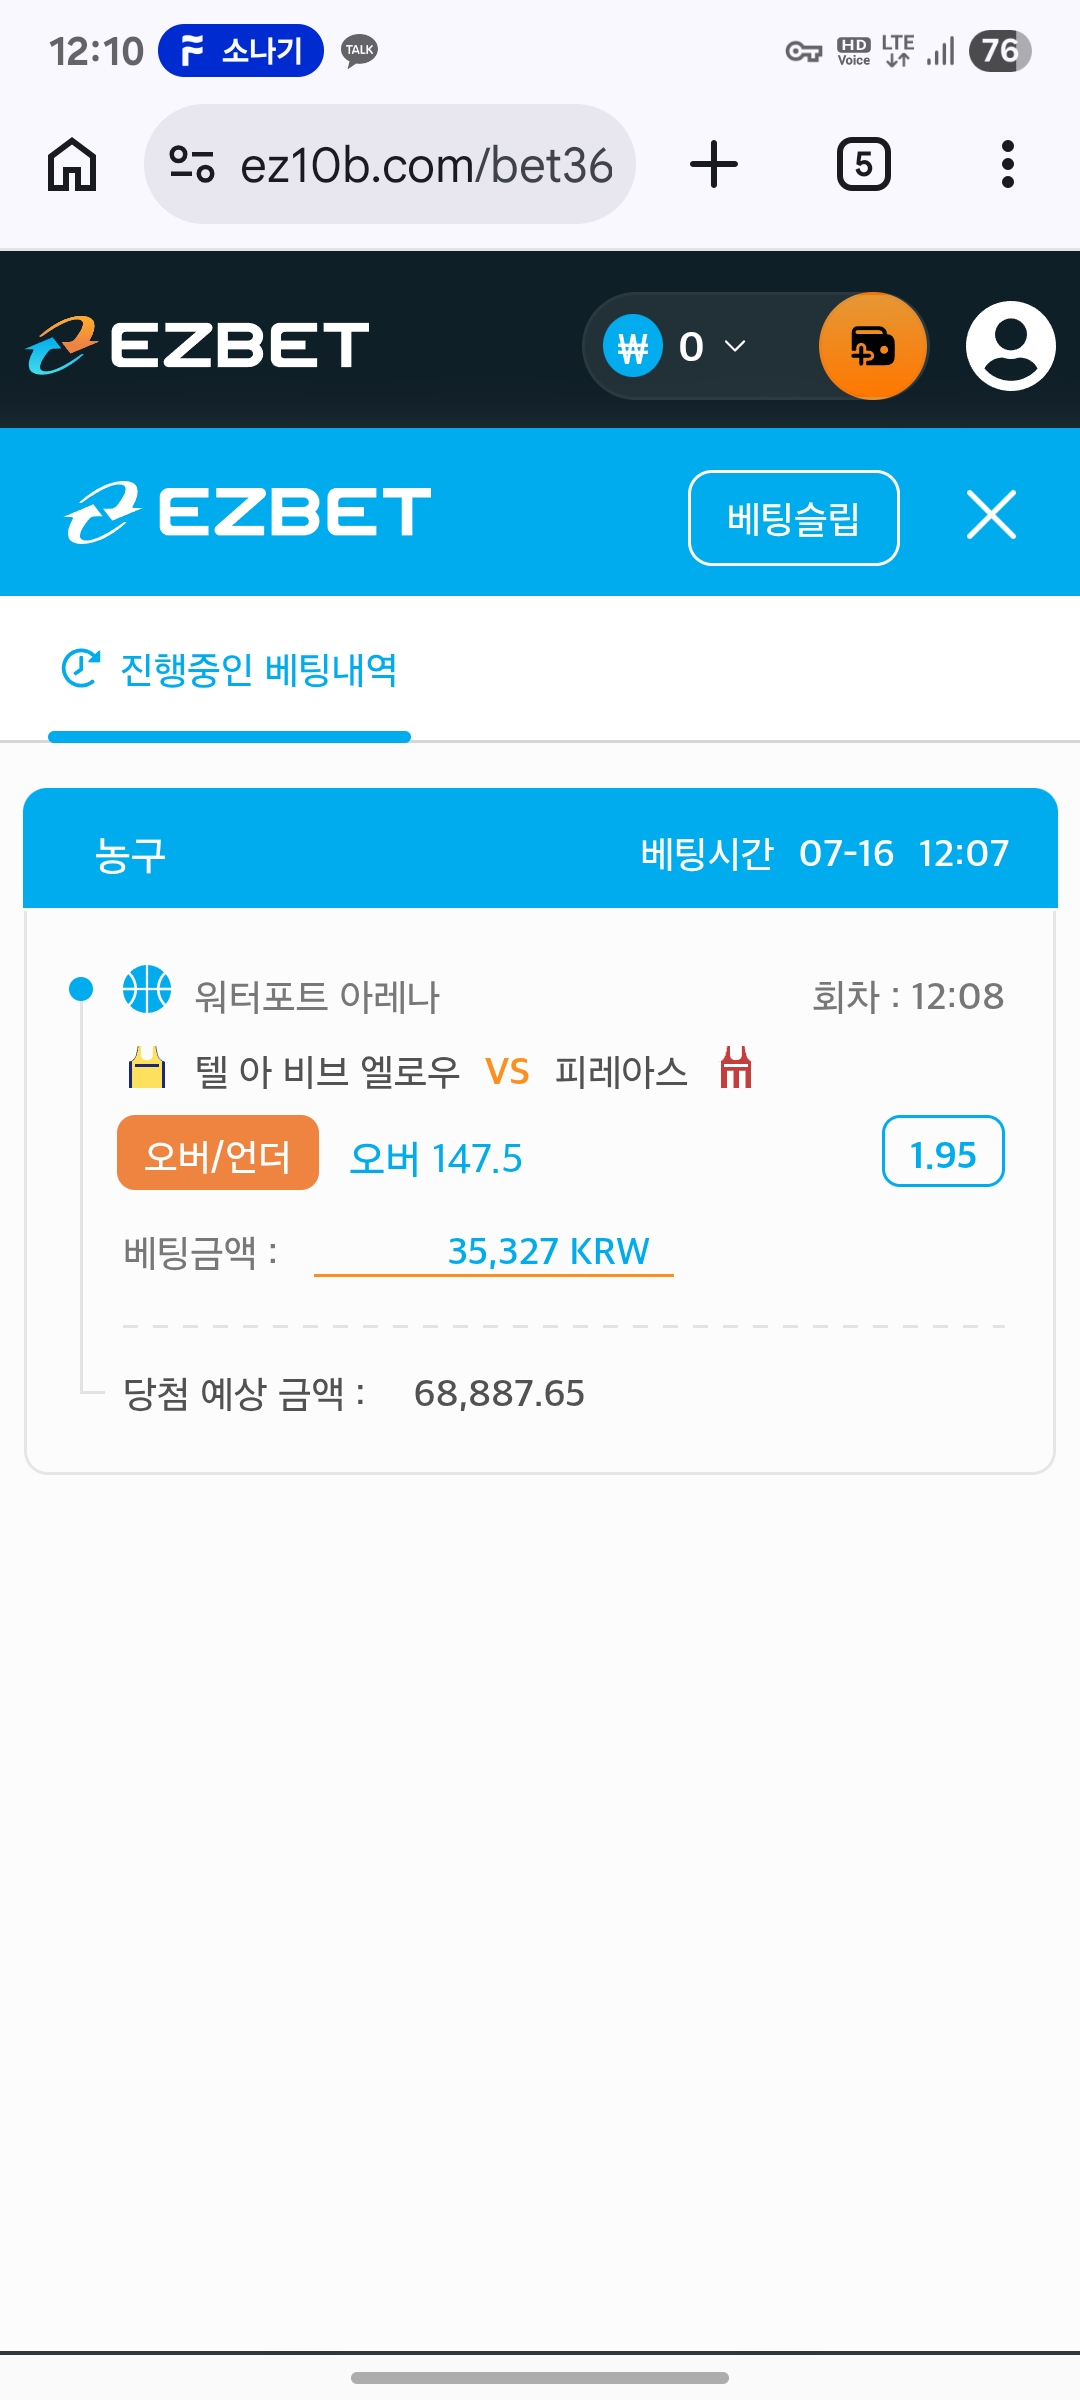Click the EZBET logo in dark header
Image resolution: width=1080 pixels, height=2400 pixels.
pyautogui.click(x=198, y=346)
